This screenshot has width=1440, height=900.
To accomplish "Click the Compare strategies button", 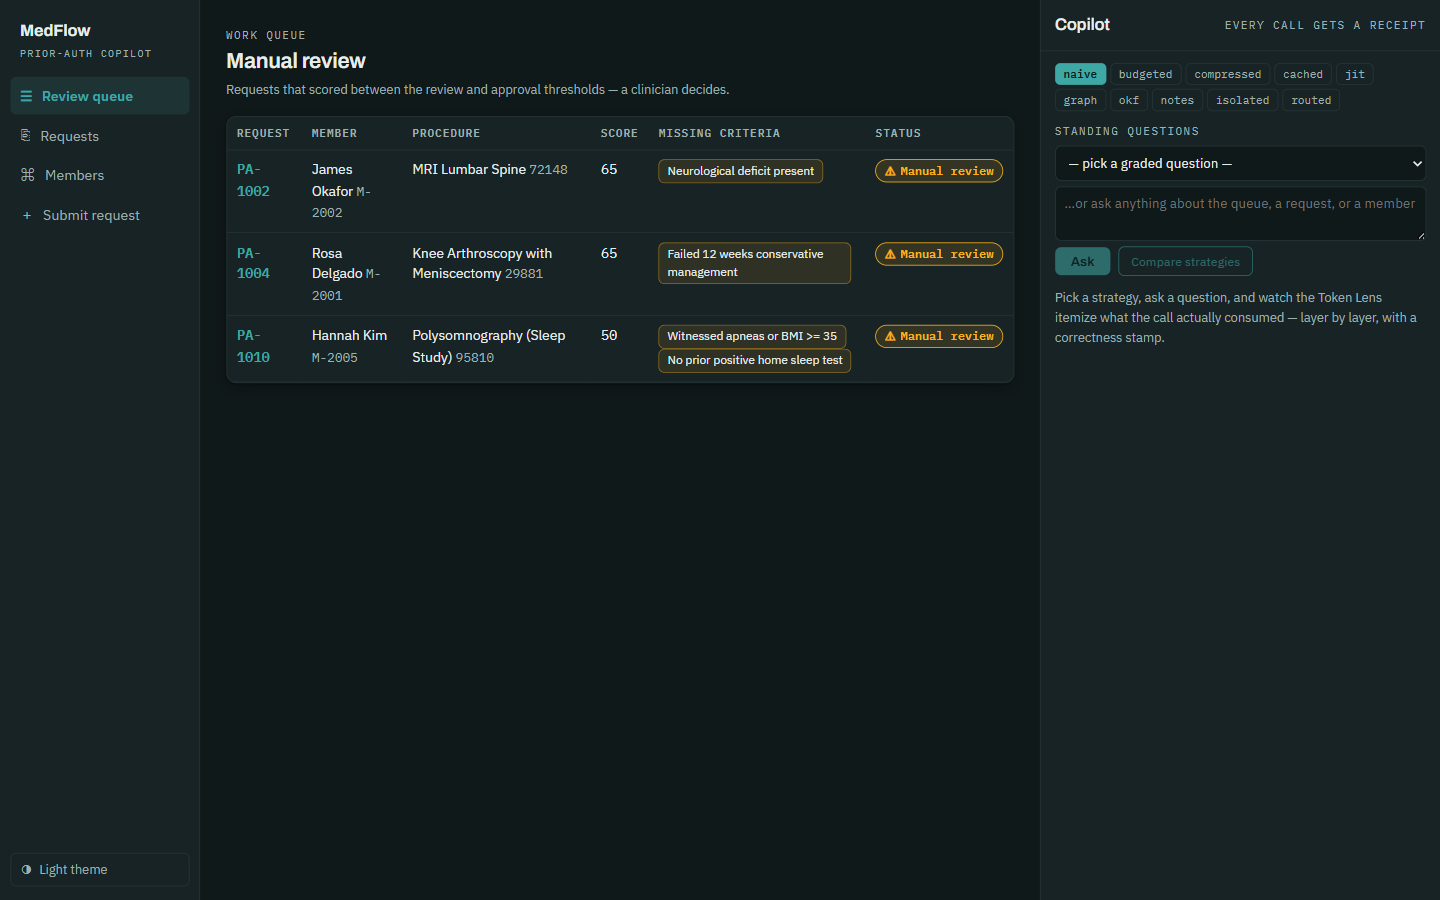I will tap(1185, 261).
